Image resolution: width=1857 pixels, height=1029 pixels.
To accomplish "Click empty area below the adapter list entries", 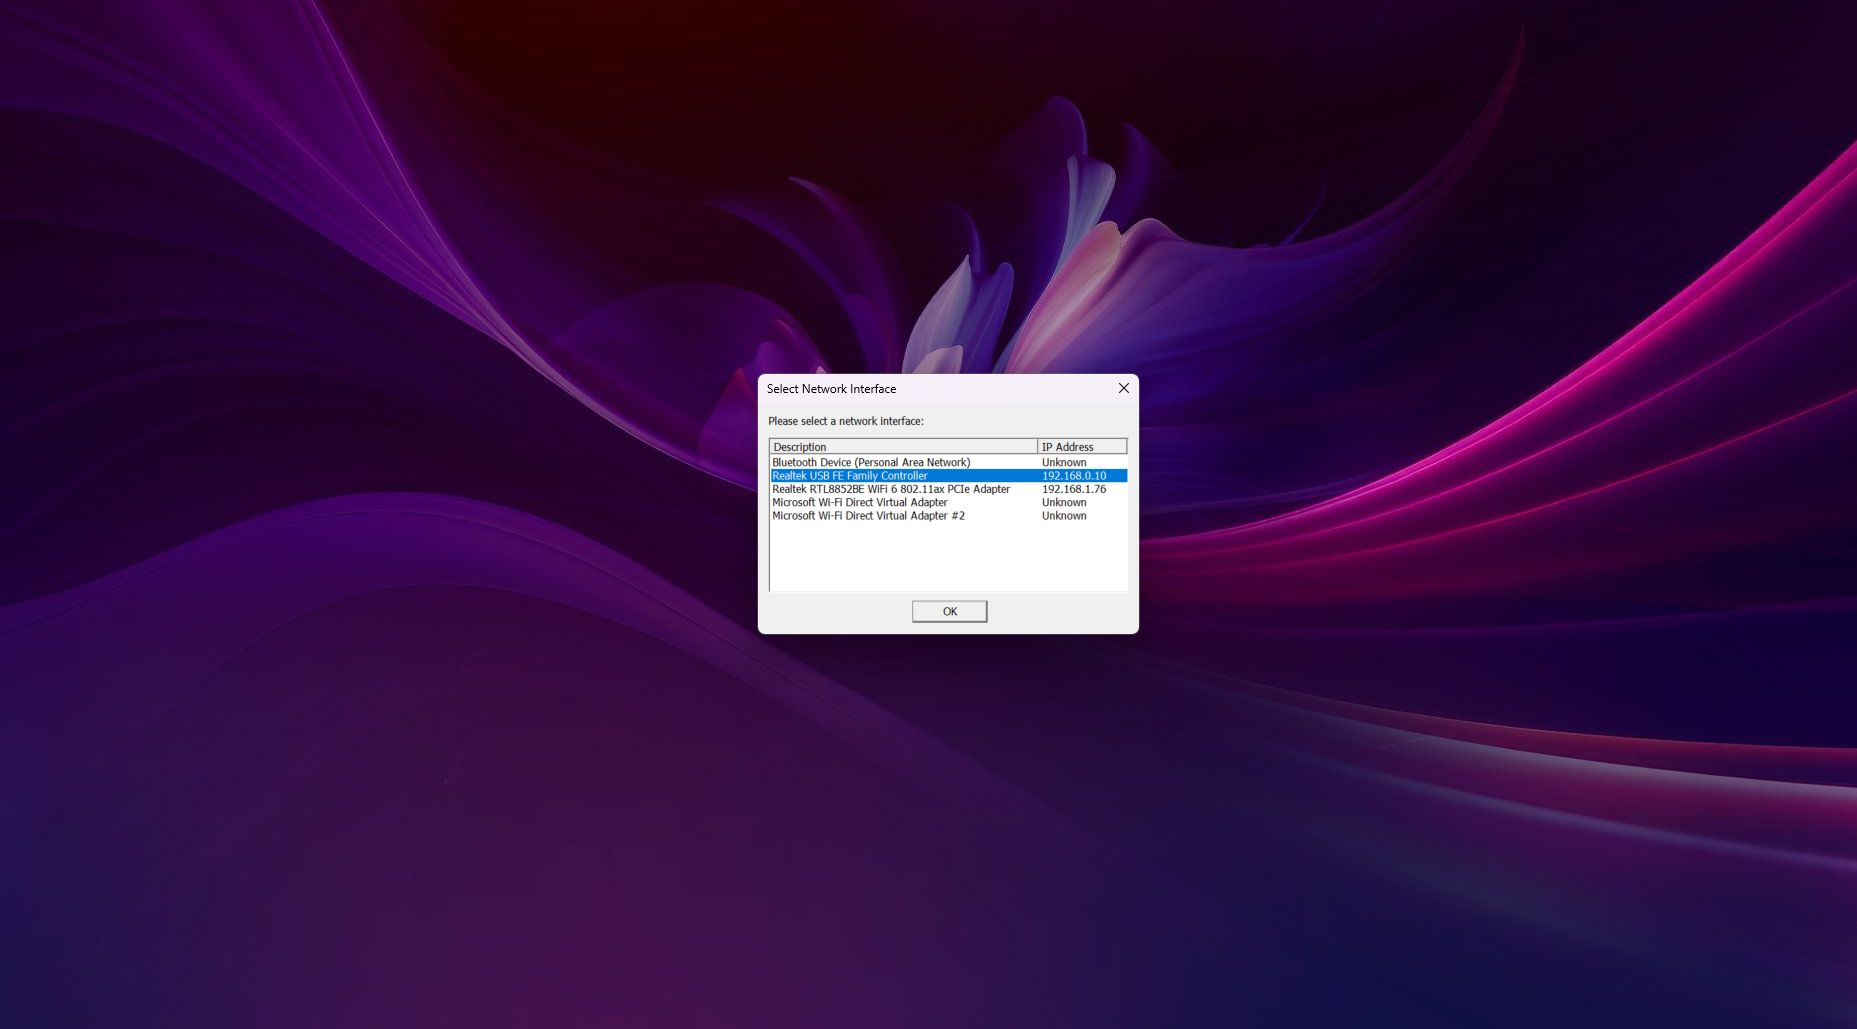I will coord(947,558).
